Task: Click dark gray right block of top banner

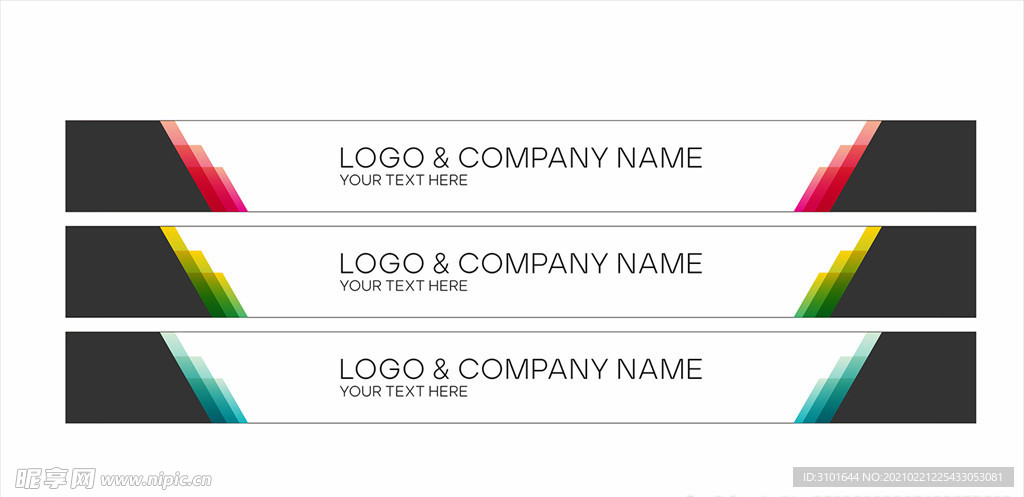Action: (x=921, y=167)
